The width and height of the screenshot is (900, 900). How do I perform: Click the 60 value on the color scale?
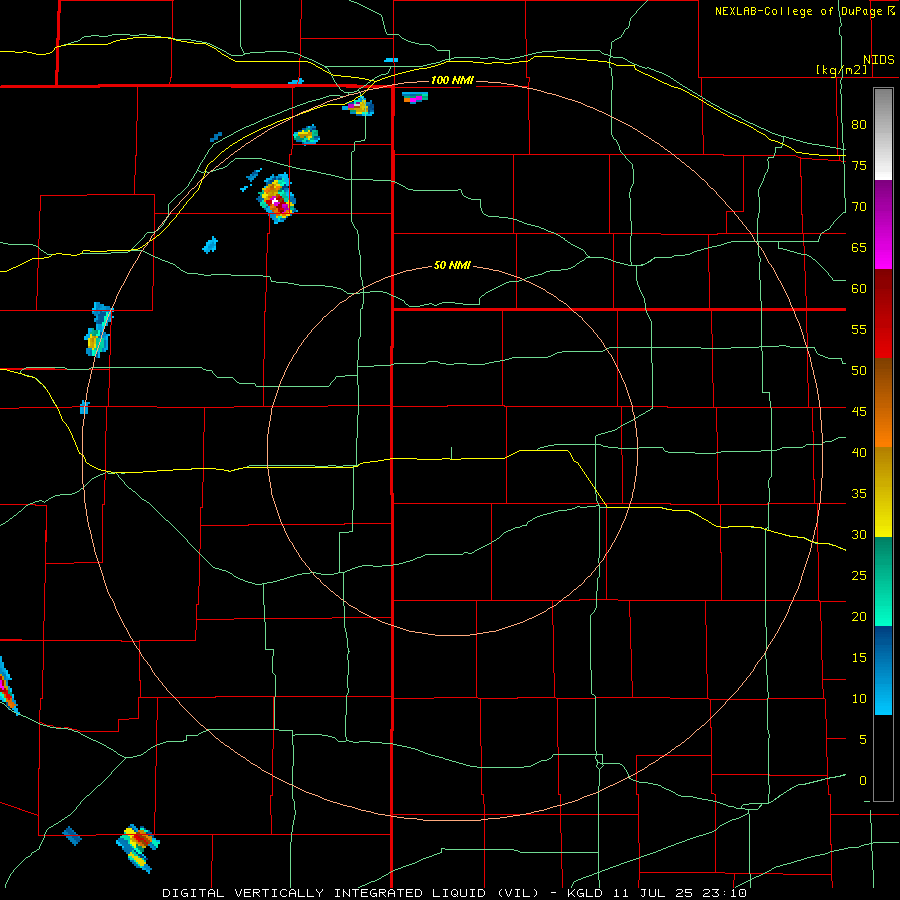point(859,289)
